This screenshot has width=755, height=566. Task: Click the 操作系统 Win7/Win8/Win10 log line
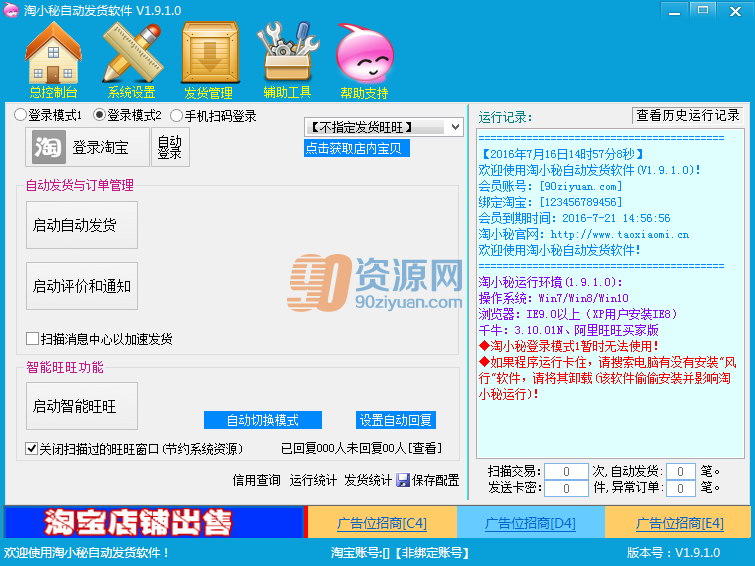tap(553, 298)
